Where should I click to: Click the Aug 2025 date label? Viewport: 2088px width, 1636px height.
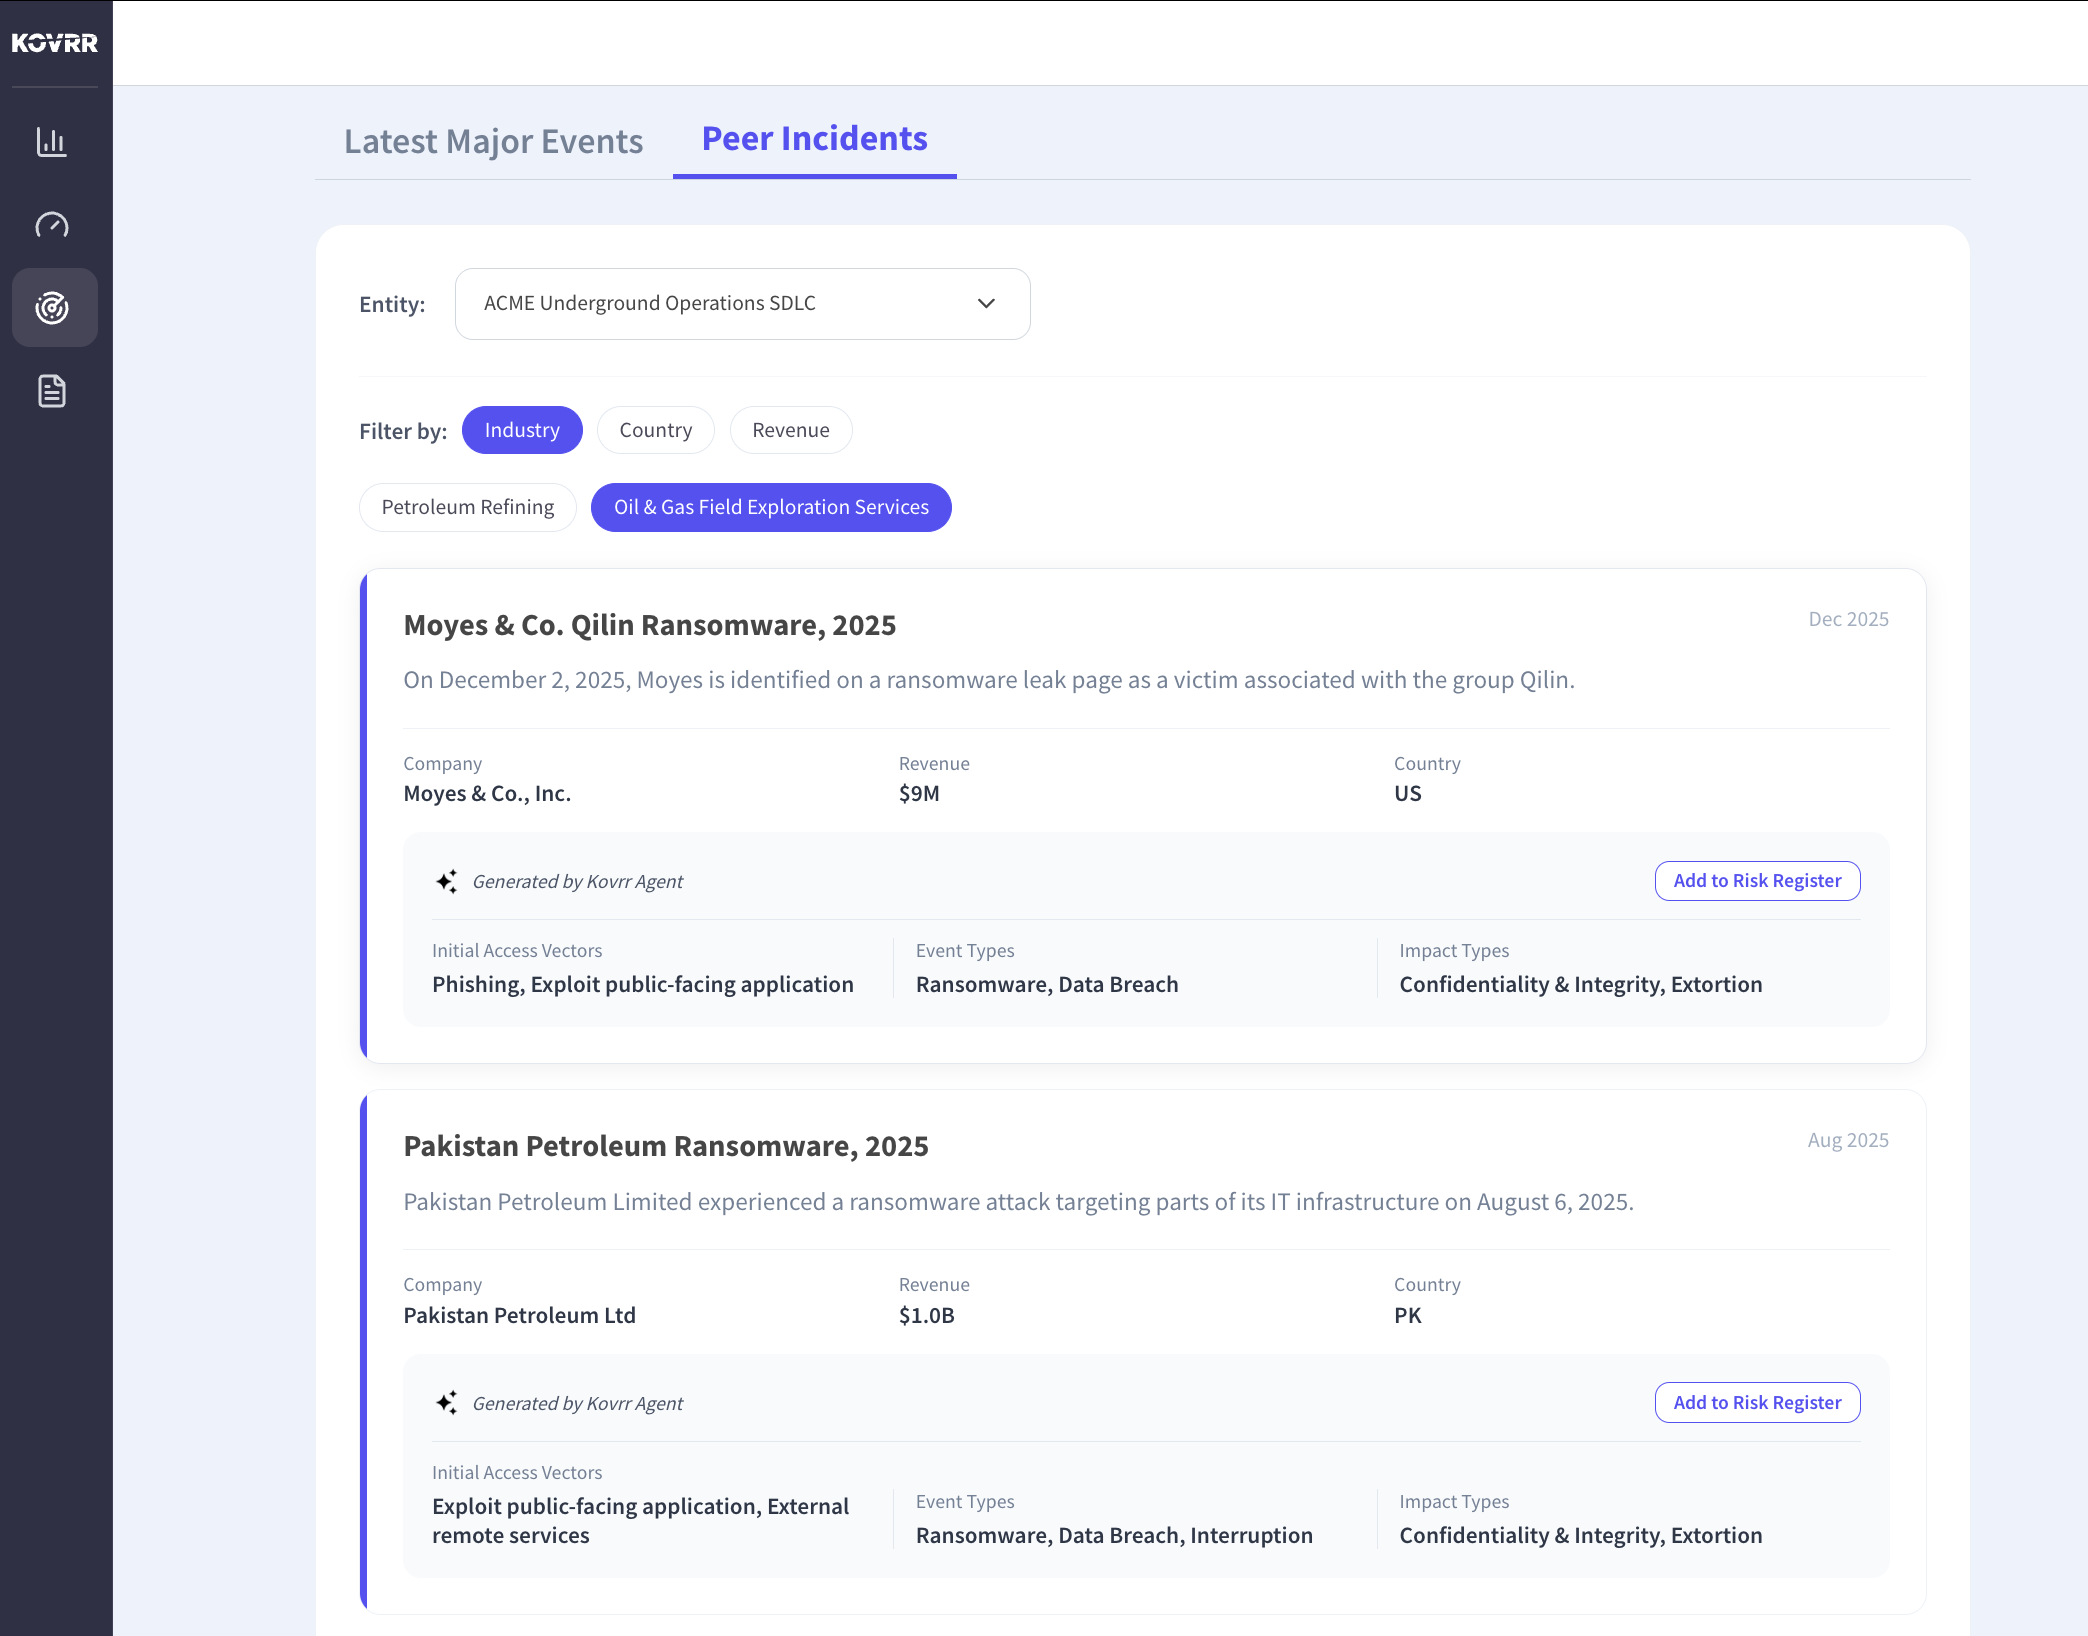pos(1848,1140)
